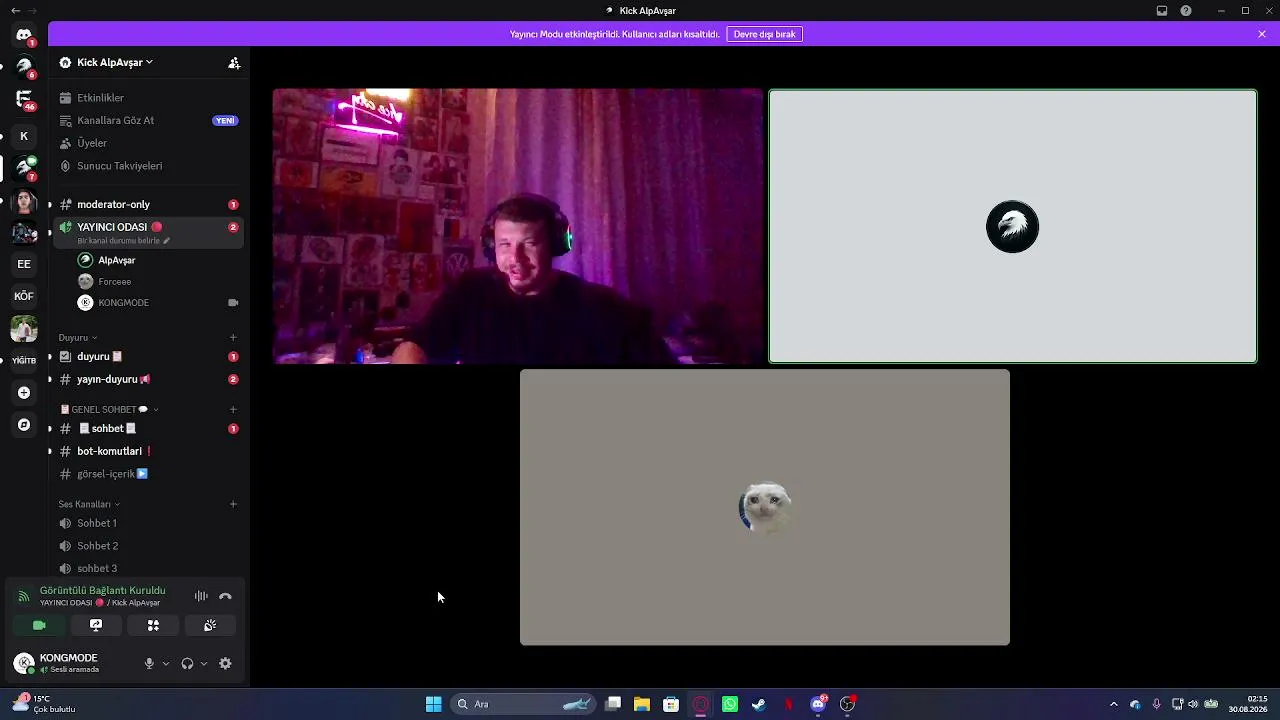
Task: Open noise suppression waveform icon
Action: click(201, 596)
